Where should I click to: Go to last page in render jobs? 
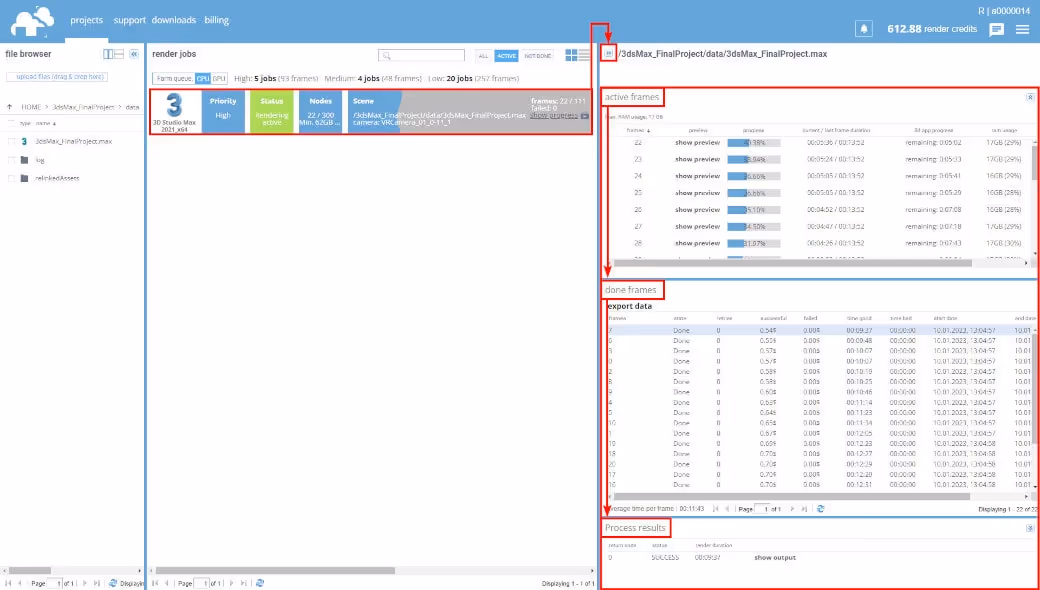click(243, 583)
